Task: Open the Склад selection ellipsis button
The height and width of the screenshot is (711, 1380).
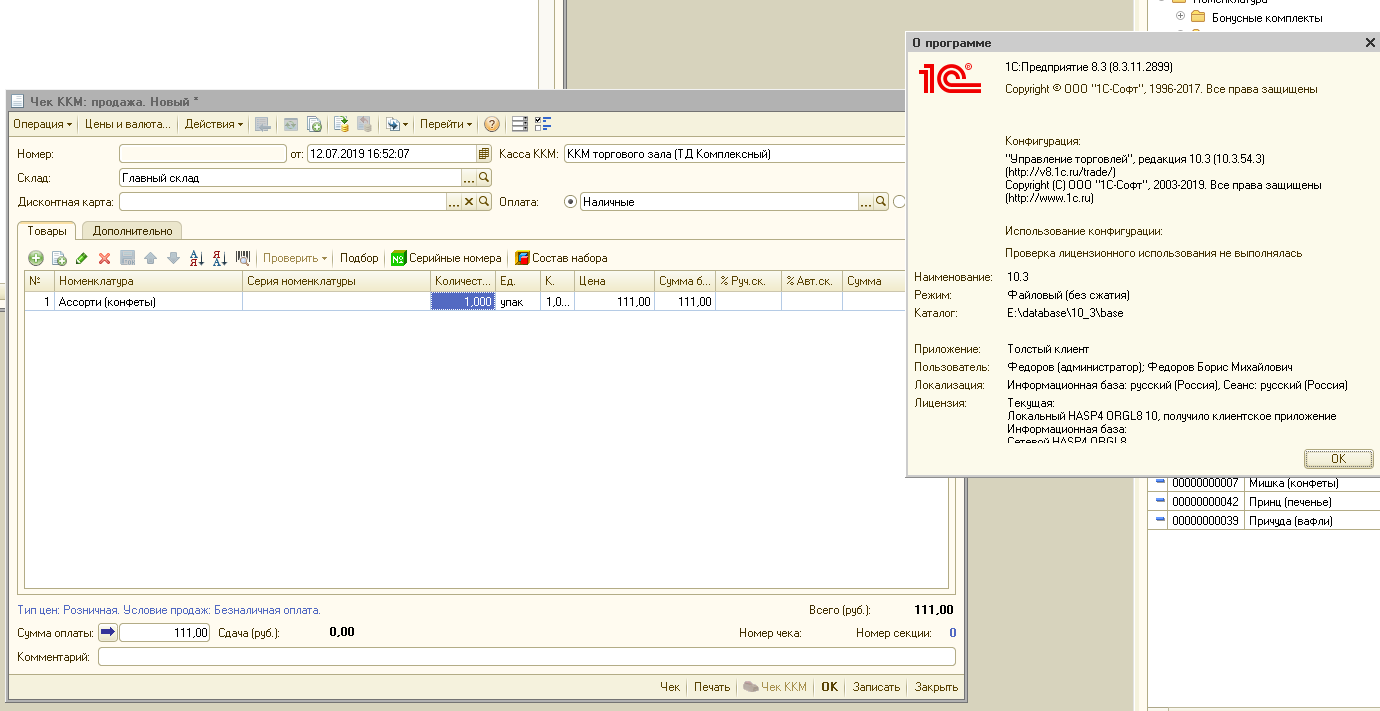Action: click(x=468, y=178)
